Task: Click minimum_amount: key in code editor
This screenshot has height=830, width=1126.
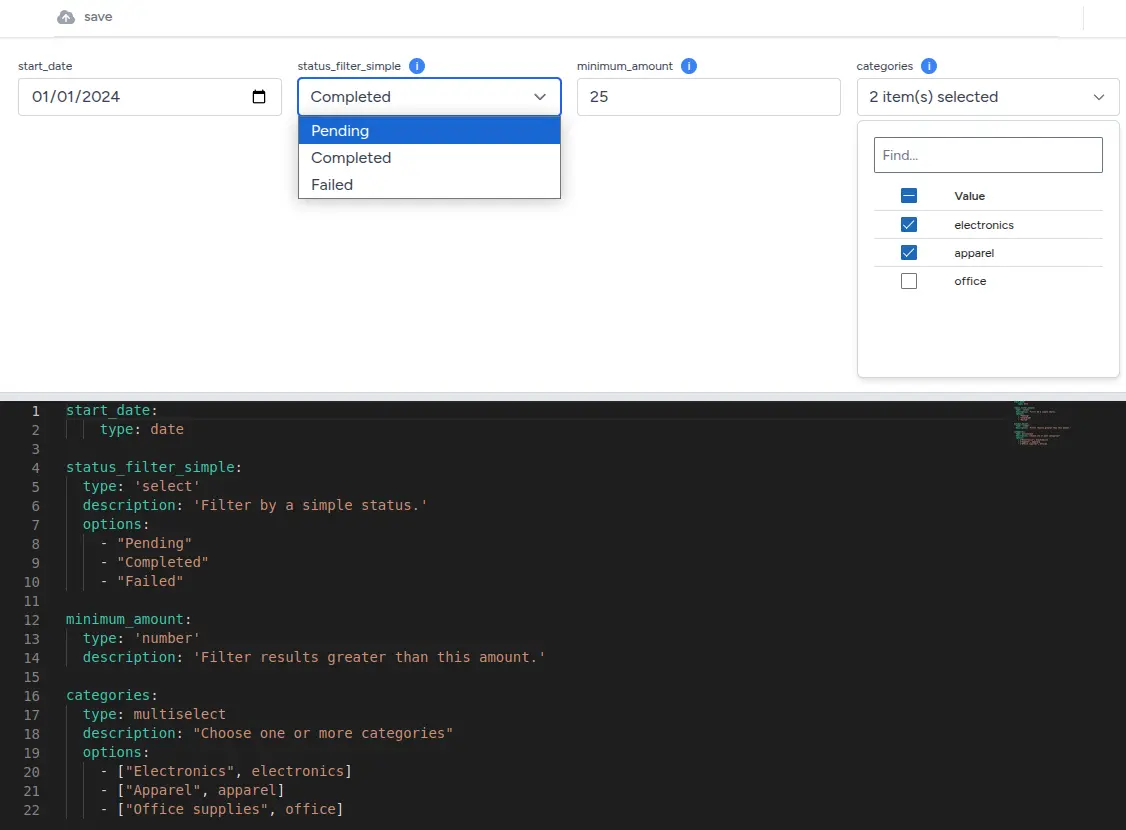Action: (x=129, y=620)
